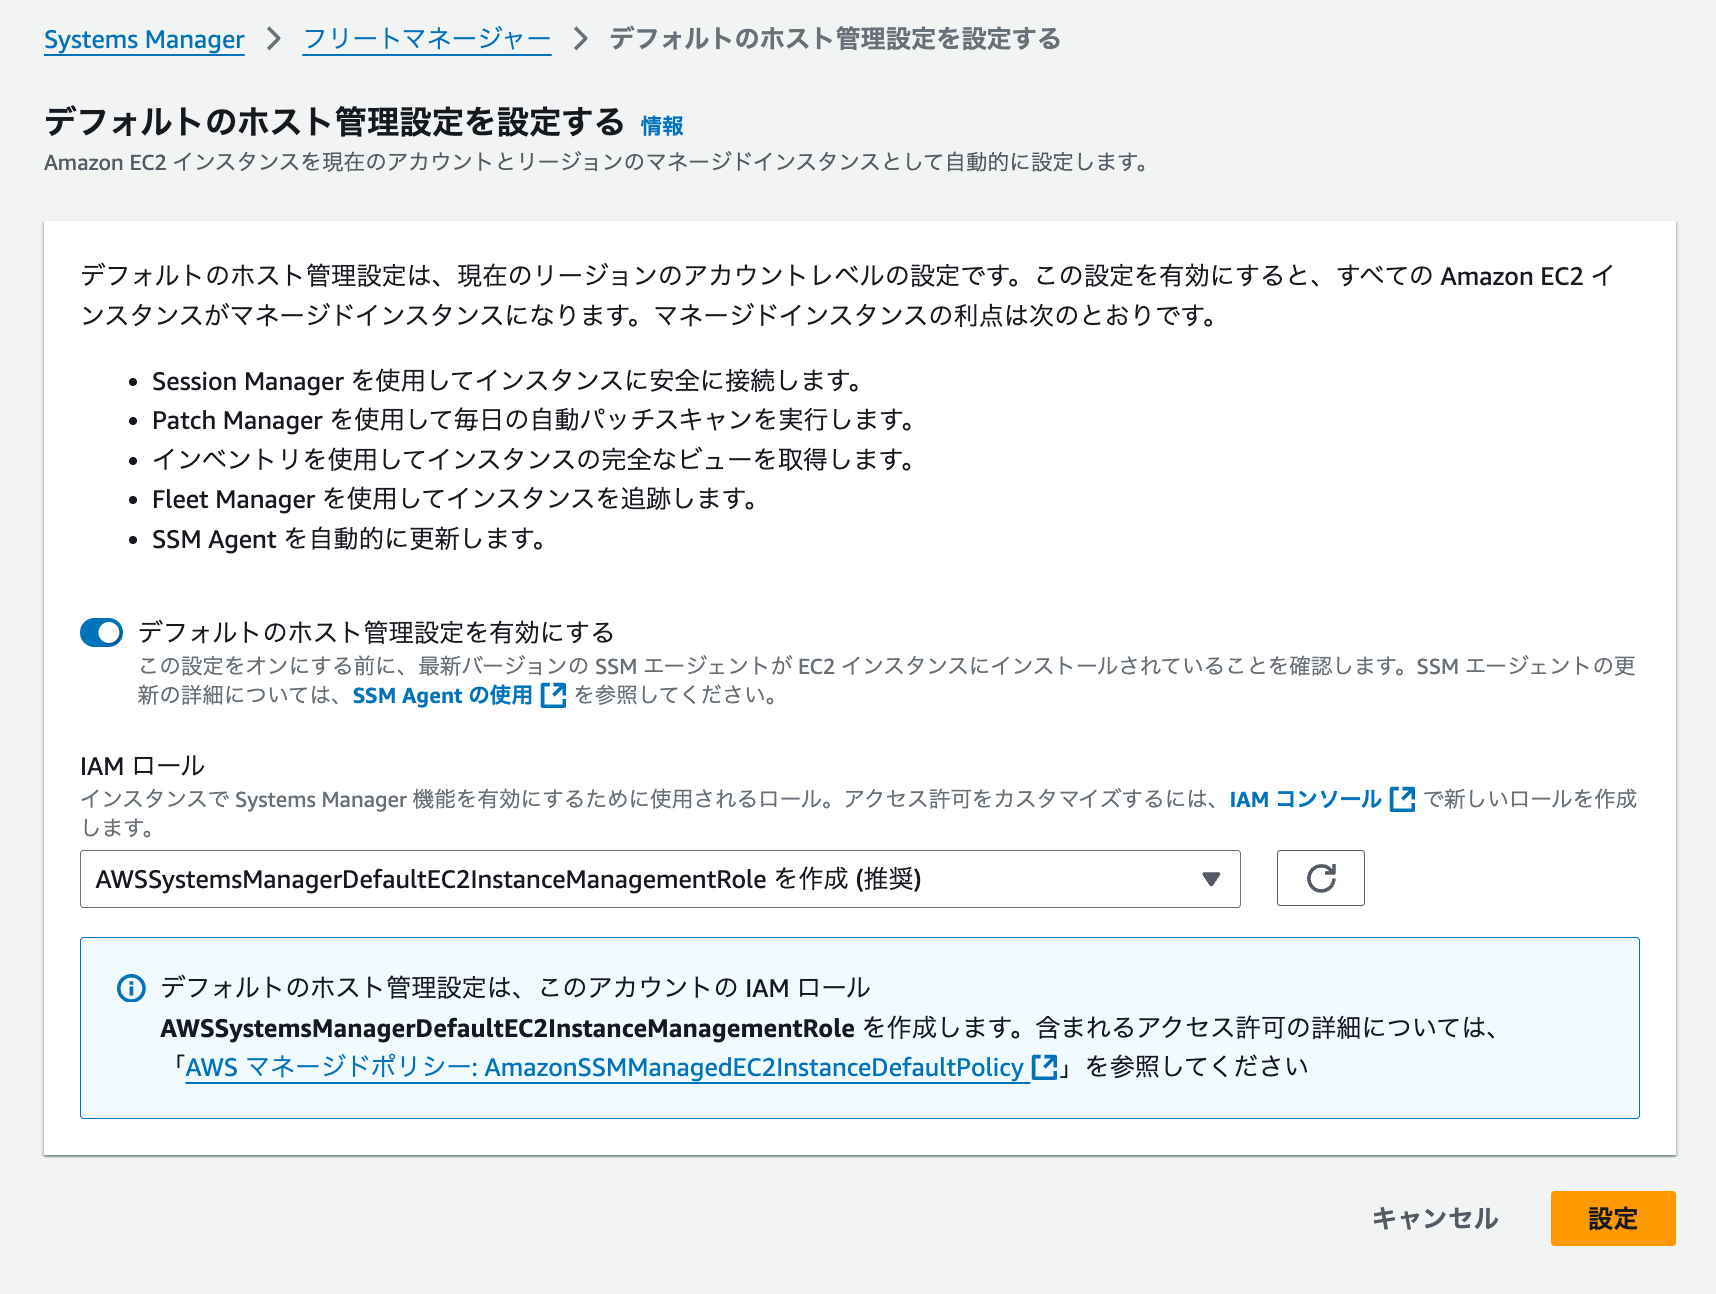The width and height of the screenshot is (1716, 1294).
Task: Go to フリートマネージャー breadcrumb
Action: coord(427,39)
